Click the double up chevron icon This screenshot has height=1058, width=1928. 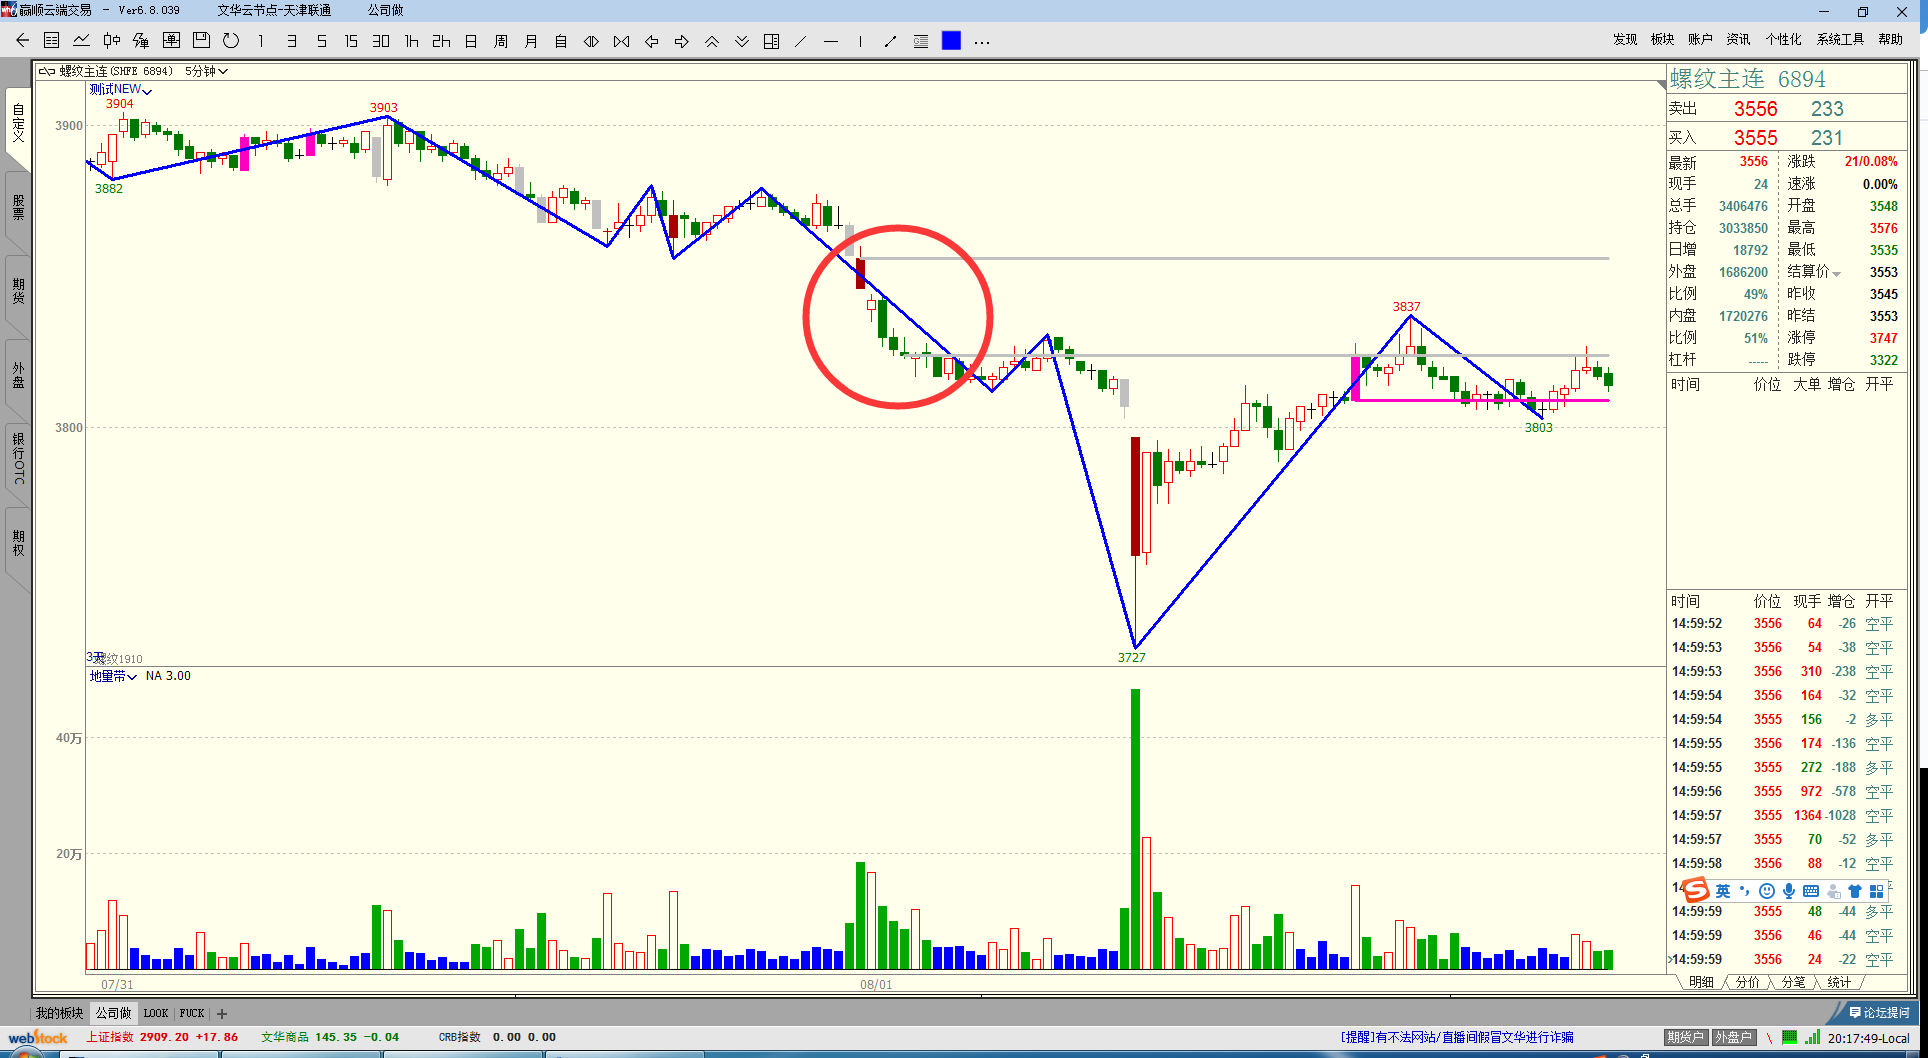click(x=711, y=41)
